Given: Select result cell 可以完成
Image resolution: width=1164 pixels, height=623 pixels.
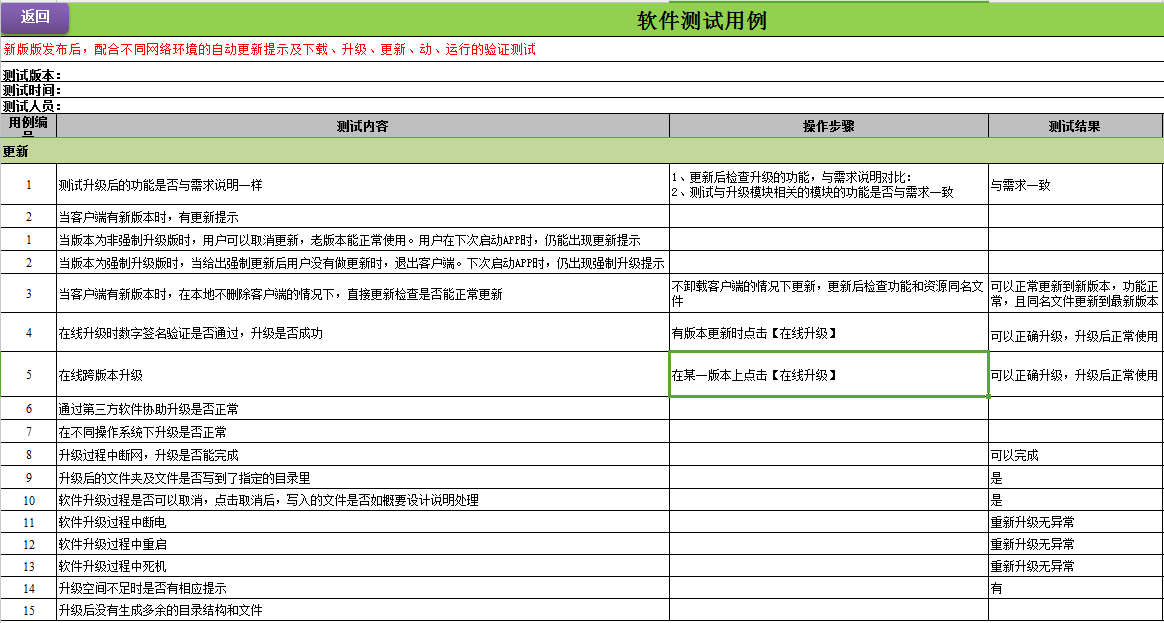Looking at the screenshot, I should click(1074, 454).
